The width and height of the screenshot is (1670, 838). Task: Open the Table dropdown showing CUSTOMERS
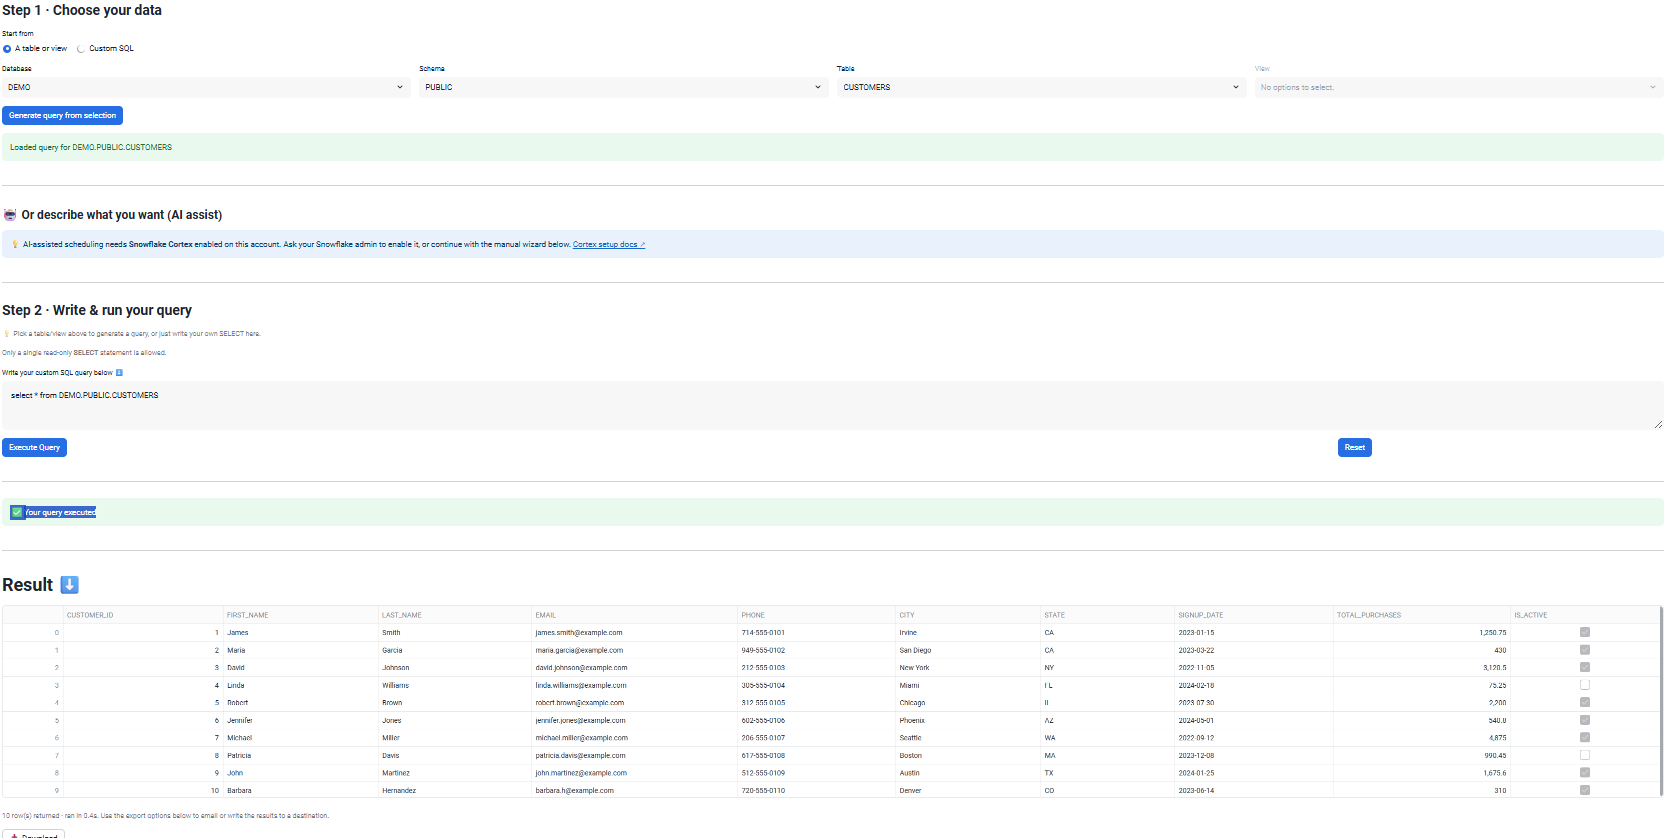tap(1041, 87)
